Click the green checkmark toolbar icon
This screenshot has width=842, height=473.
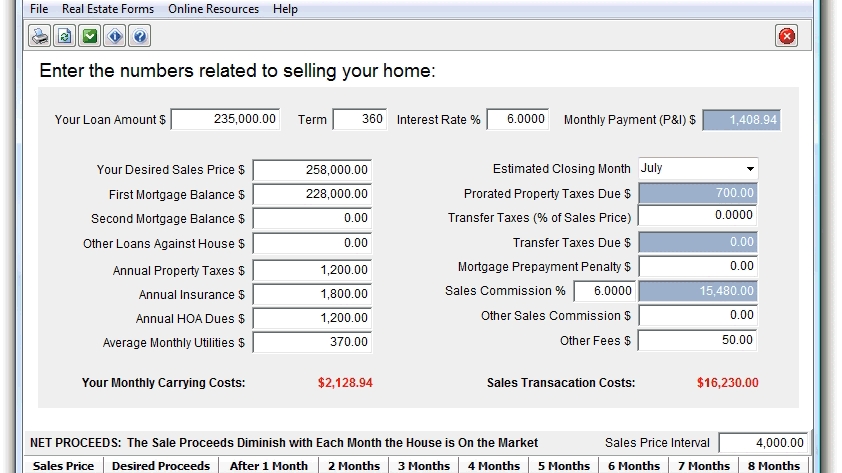(x=90, y=37)
